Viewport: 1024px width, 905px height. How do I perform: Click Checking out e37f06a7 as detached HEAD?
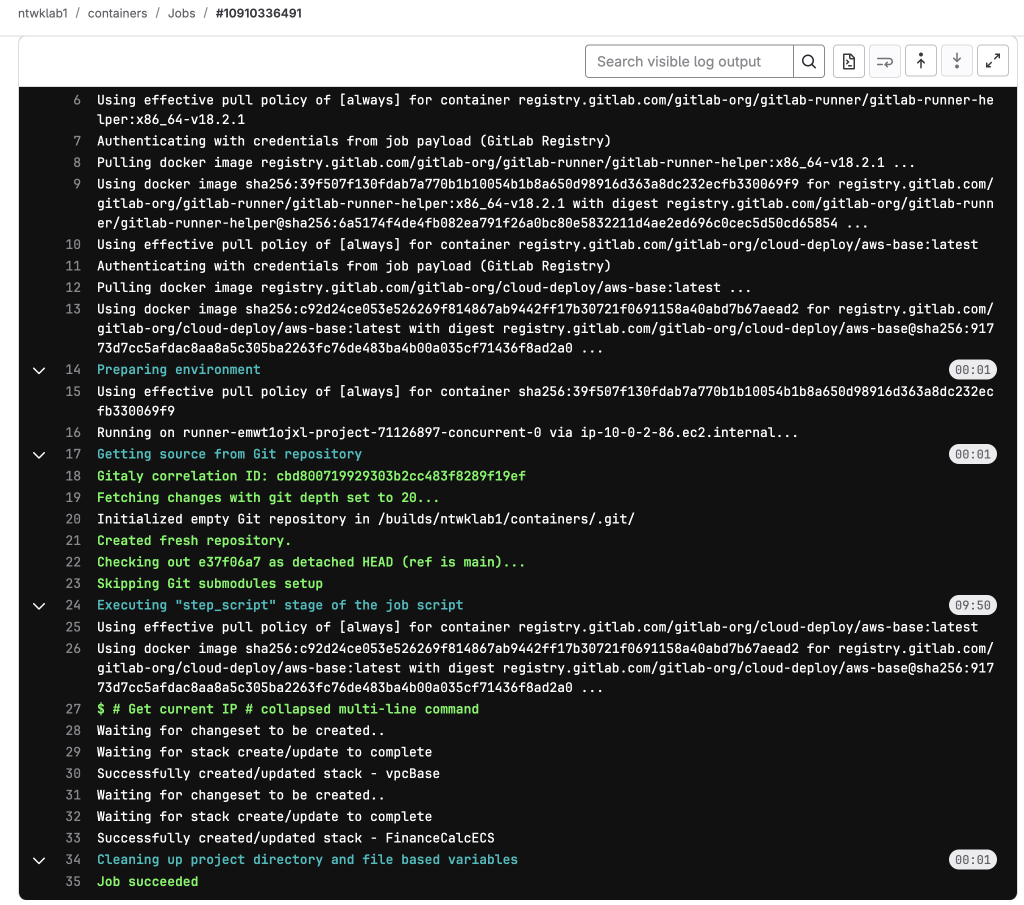point(311,562)
